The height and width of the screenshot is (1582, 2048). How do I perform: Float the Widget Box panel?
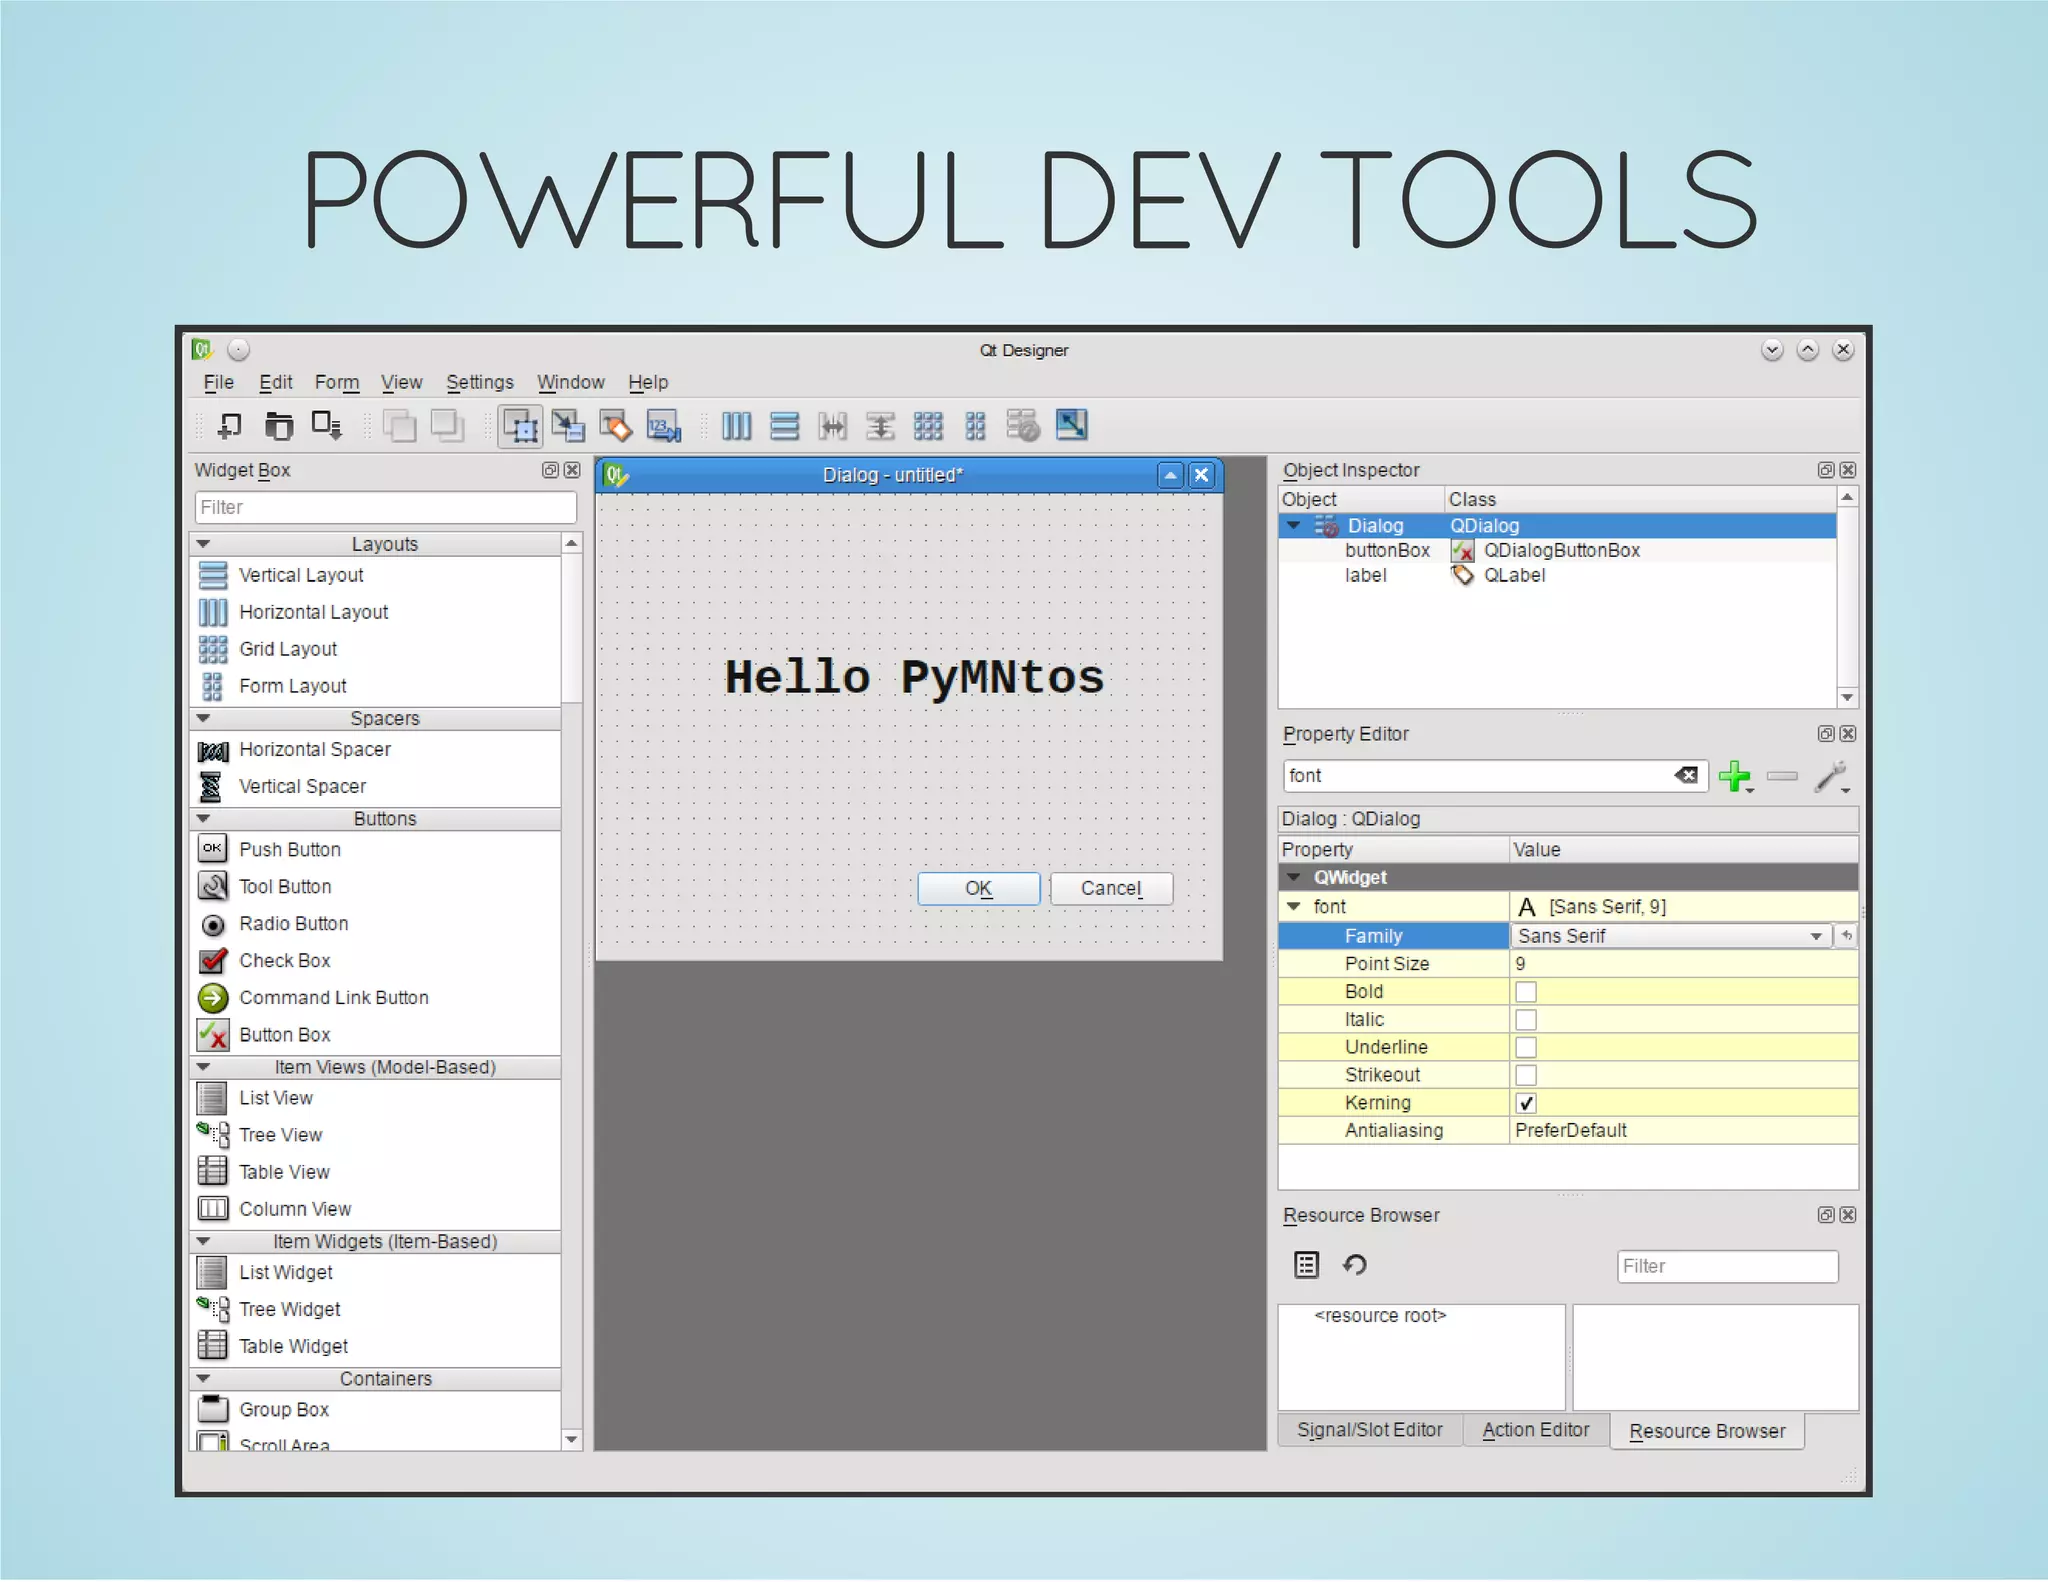coord(549,470)
